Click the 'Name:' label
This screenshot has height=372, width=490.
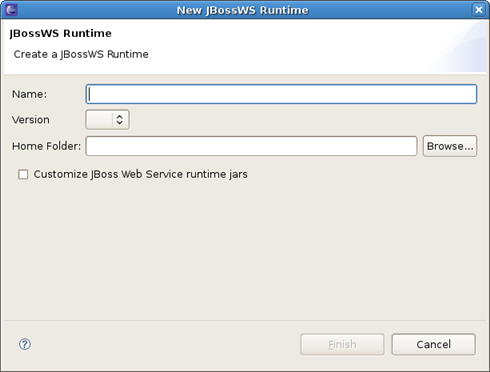[x=29, y=94]
